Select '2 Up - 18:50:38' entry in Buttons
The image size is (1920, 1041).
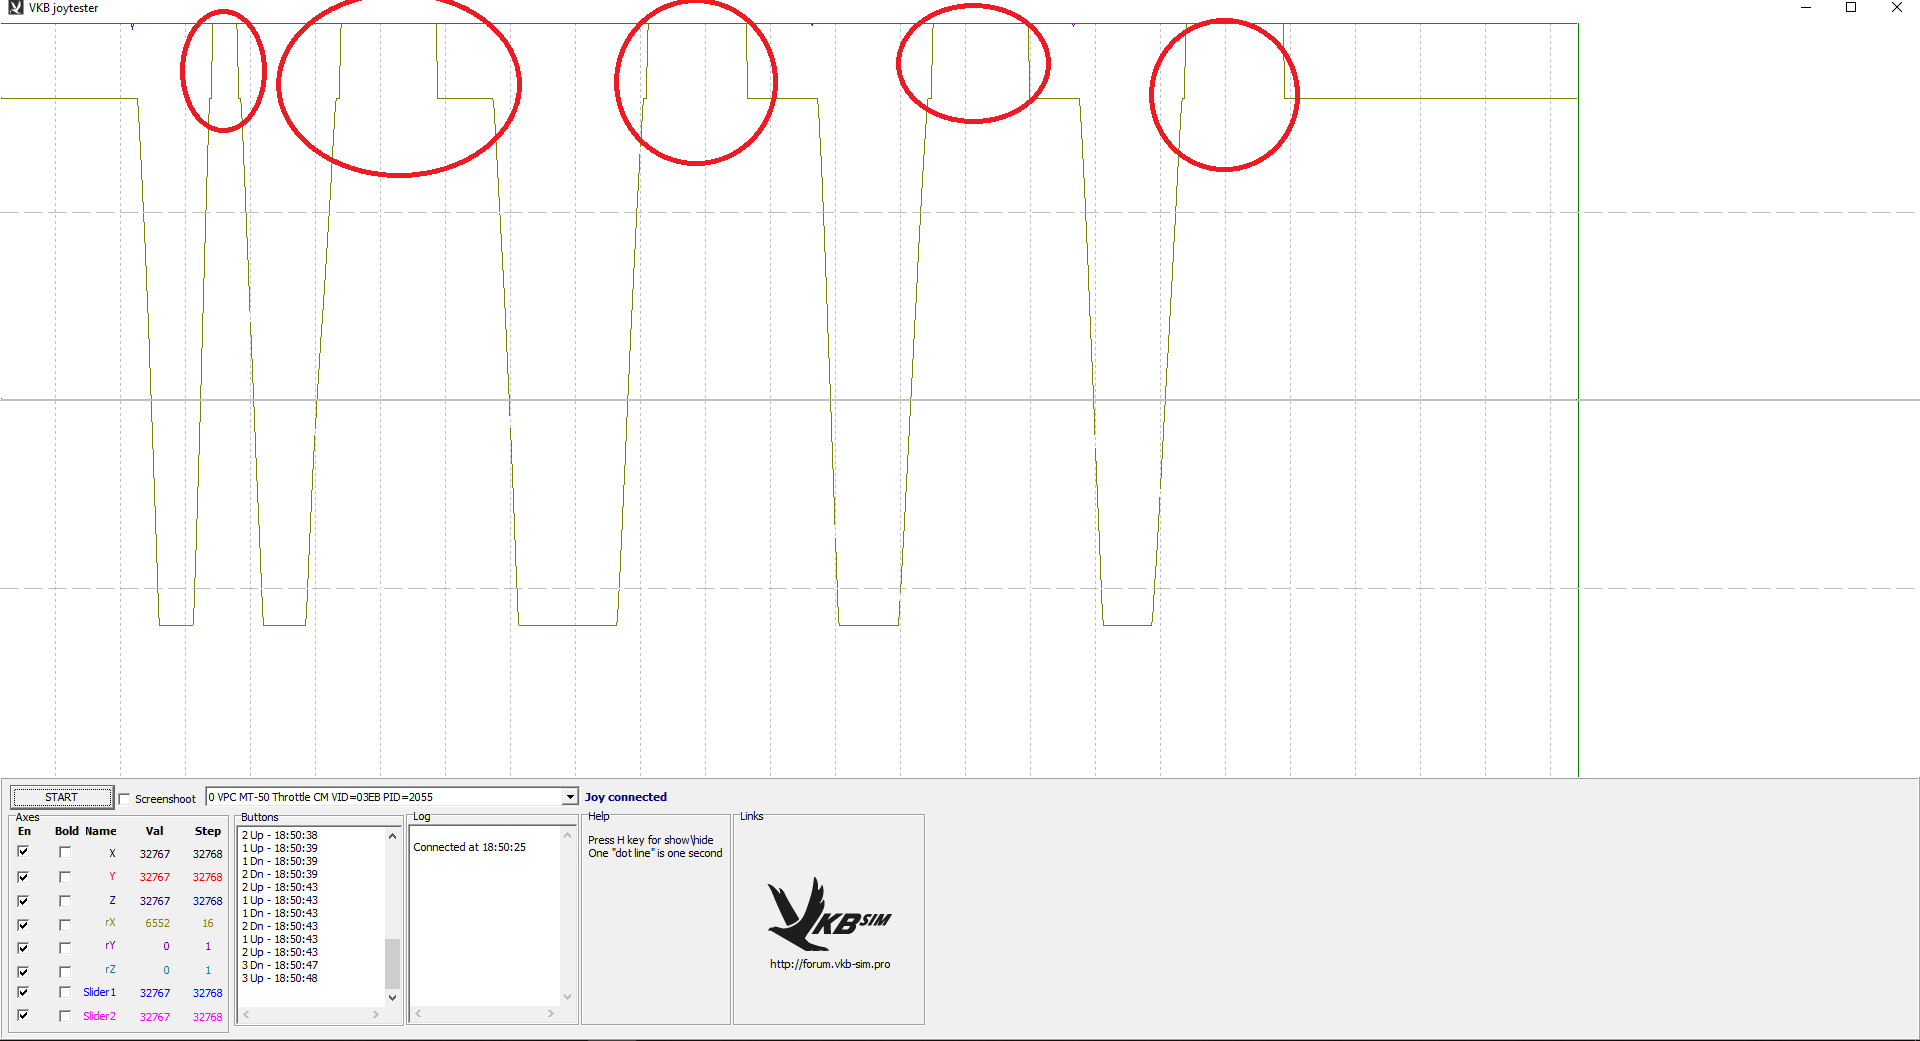[x=280, y=835]
